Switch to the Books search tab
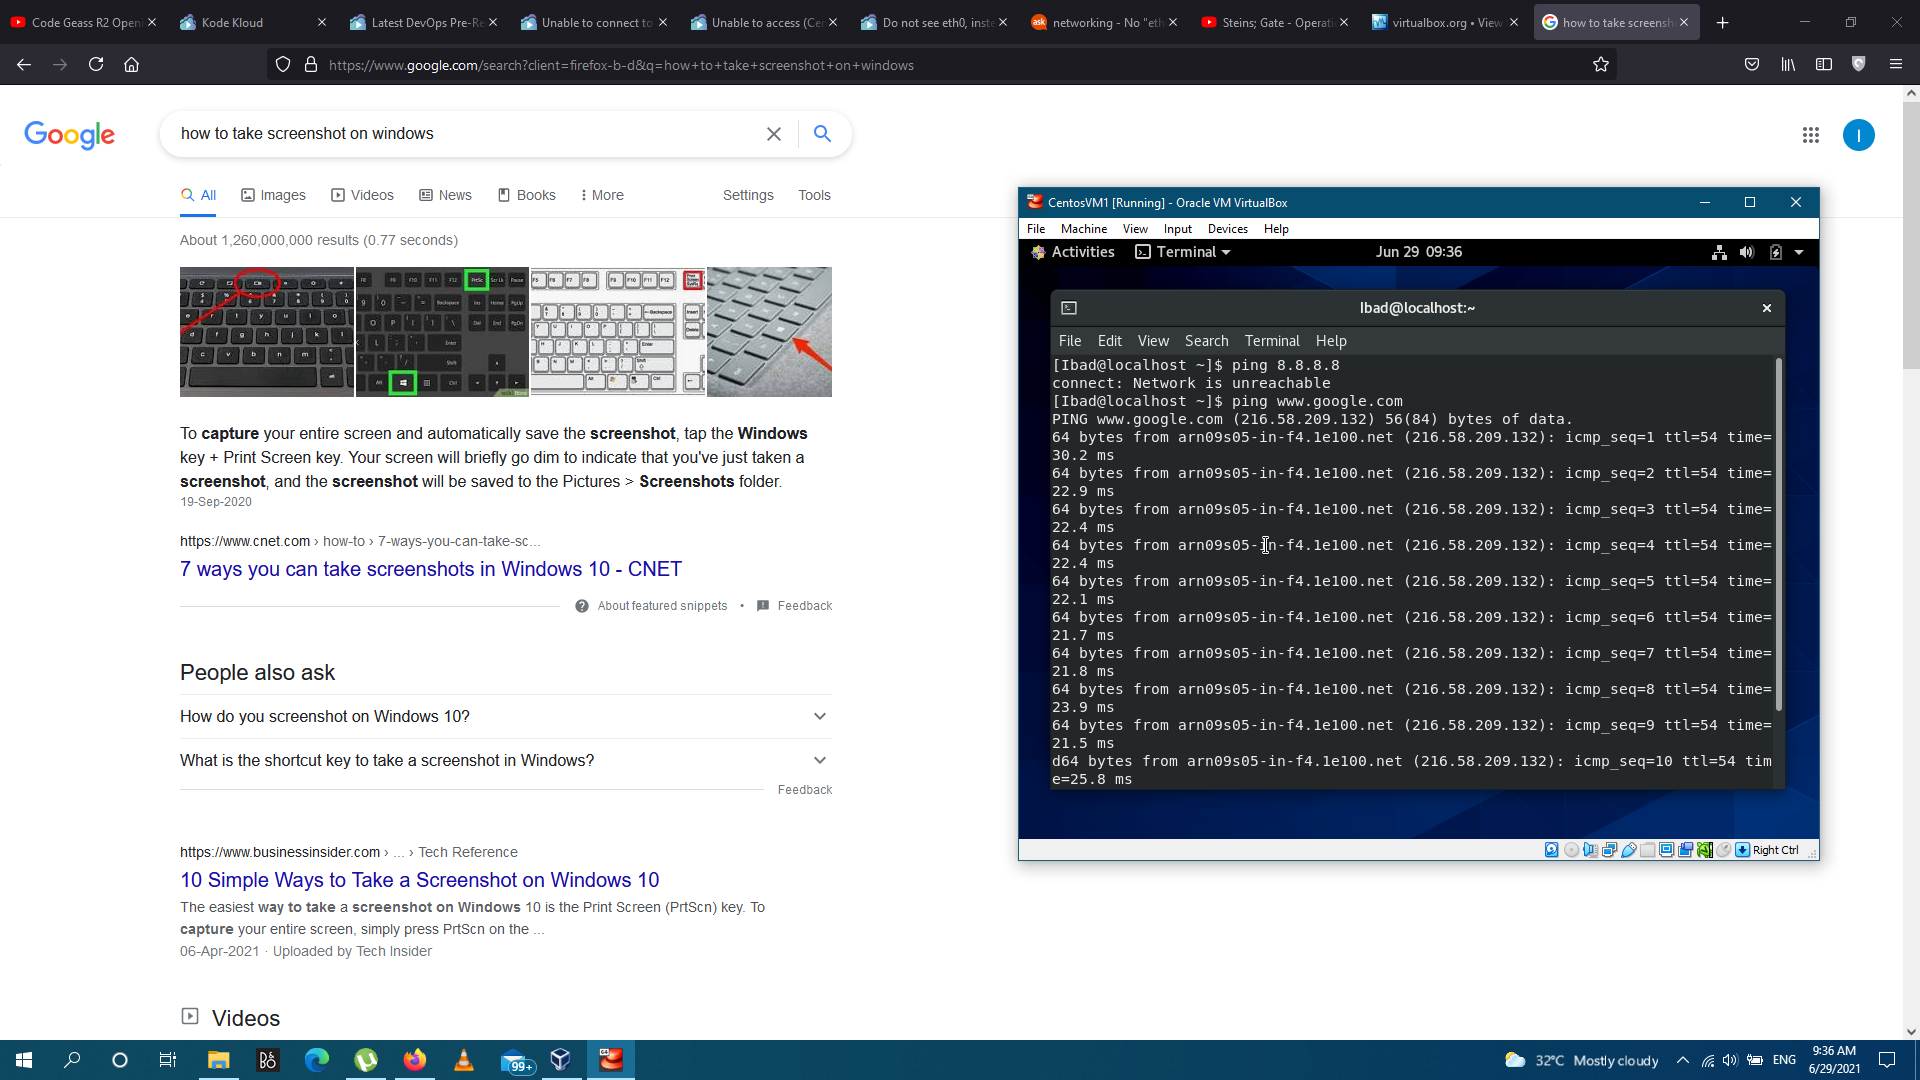 pos(526,195)
